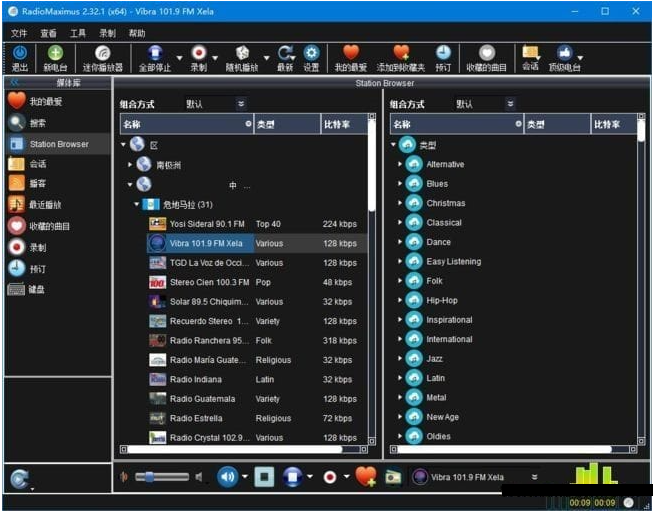The height and width of the screenshot is (514, 653).
Task: Open the 文件 menu
Action: (19, 33)
